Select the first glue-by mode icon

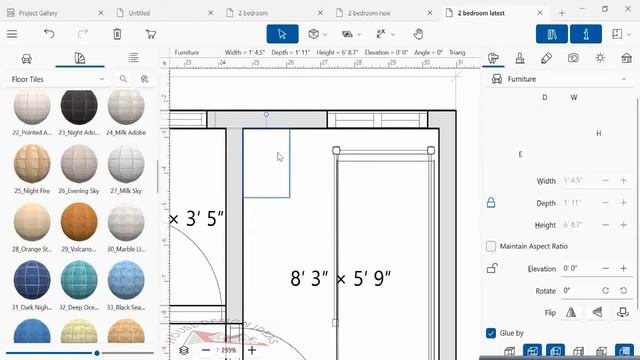click(x=509, y=351)
